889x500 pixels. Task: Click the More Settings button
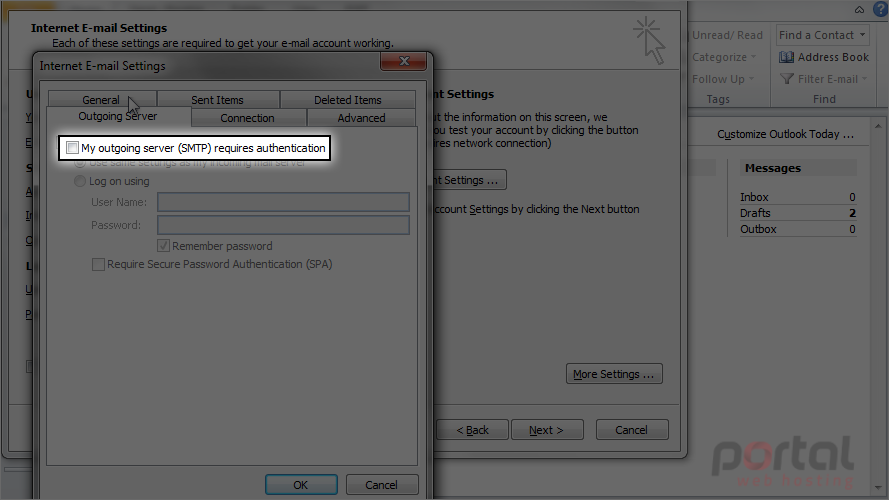tap(614, 374)
